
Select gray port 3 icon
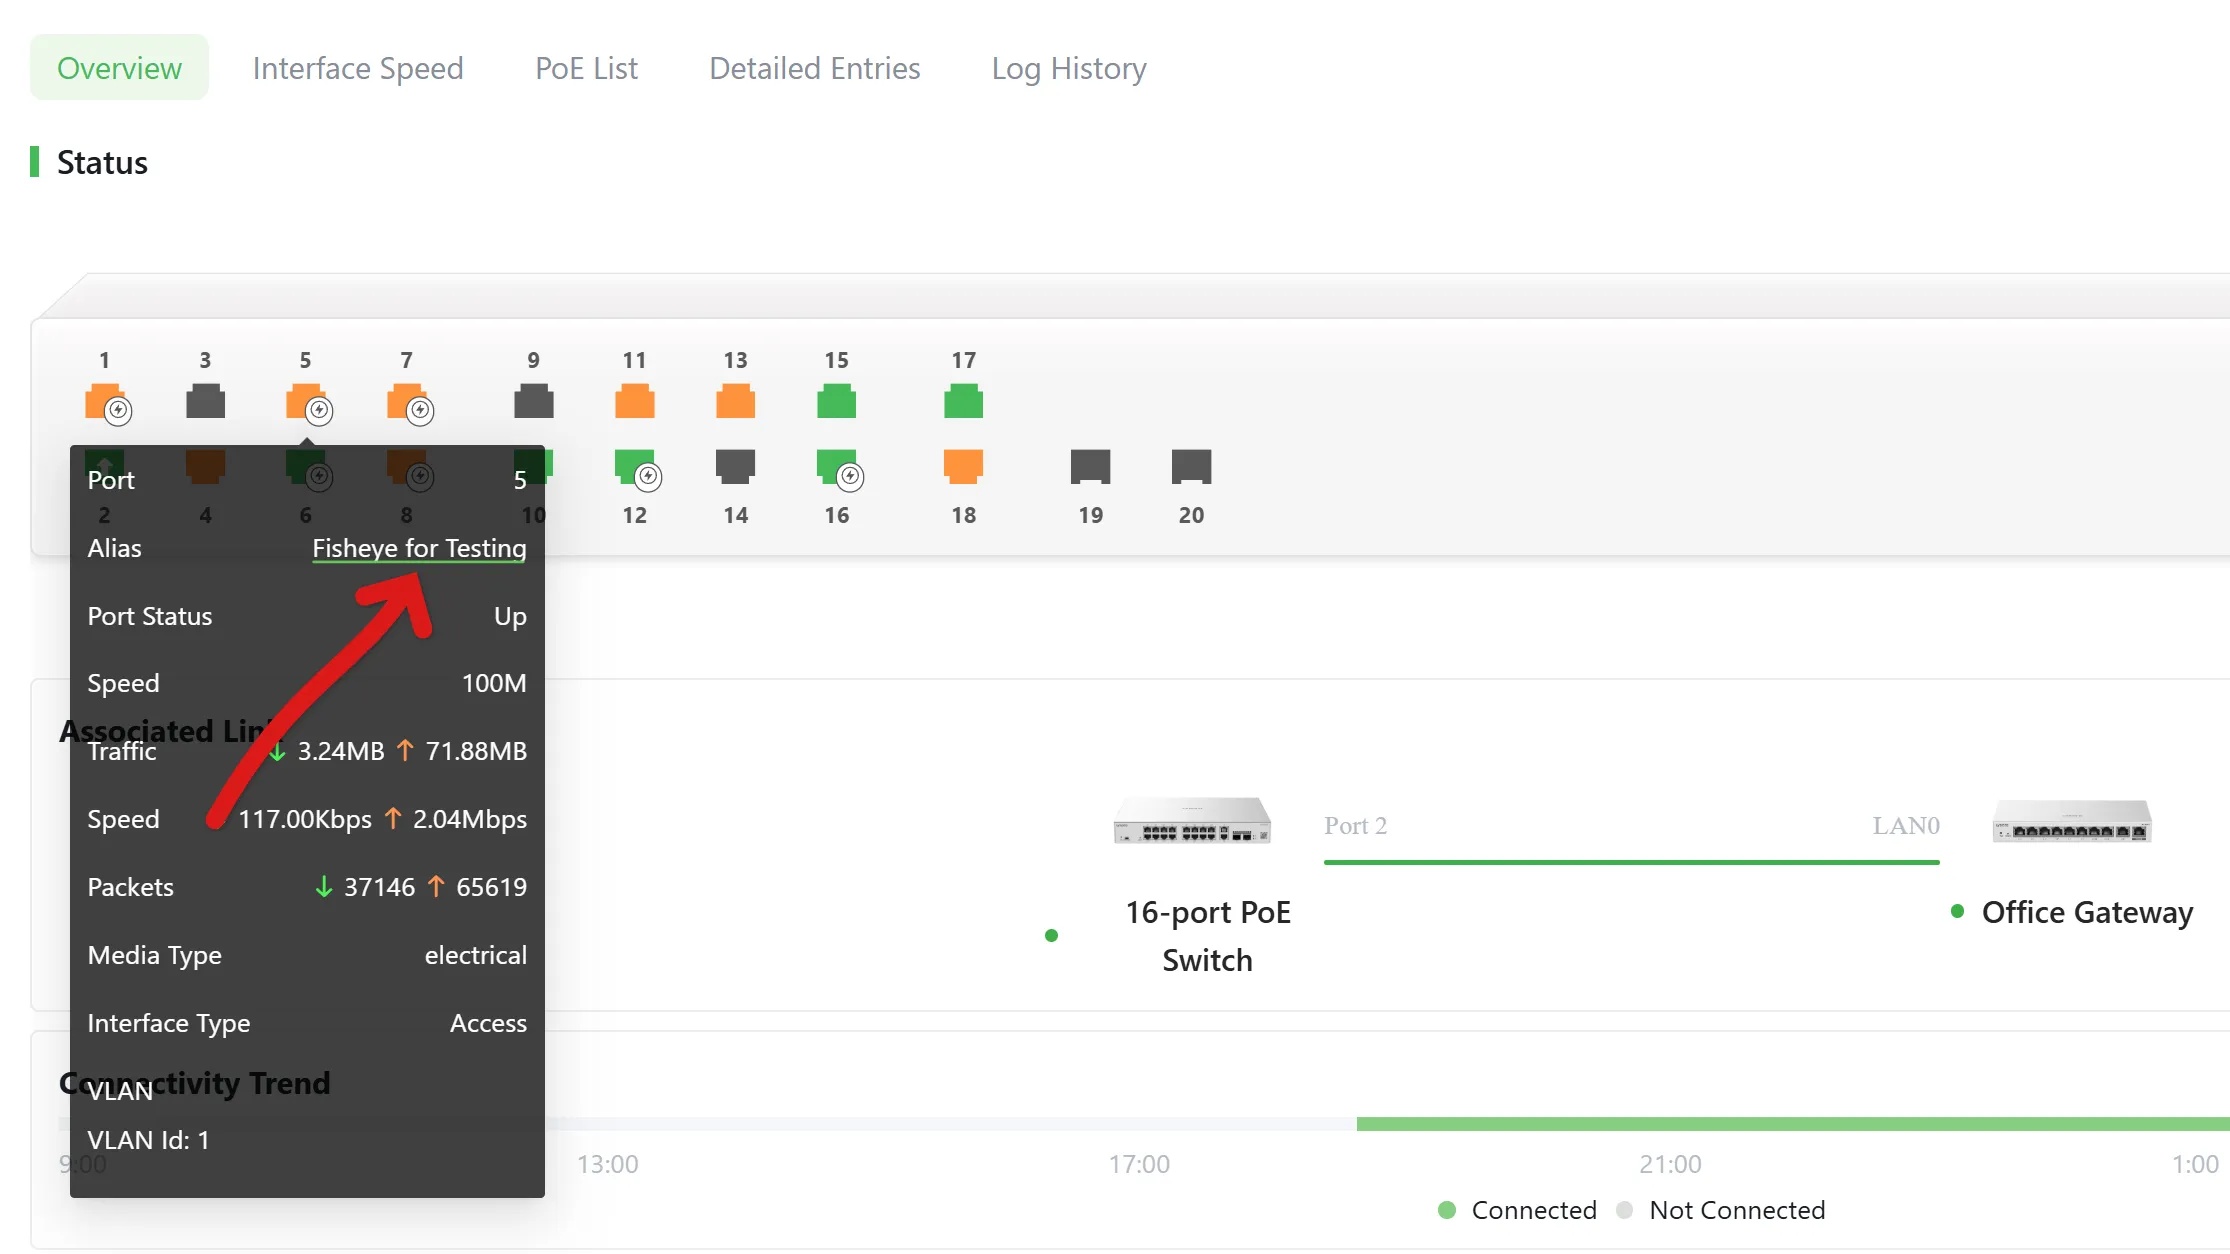(205, 401)
